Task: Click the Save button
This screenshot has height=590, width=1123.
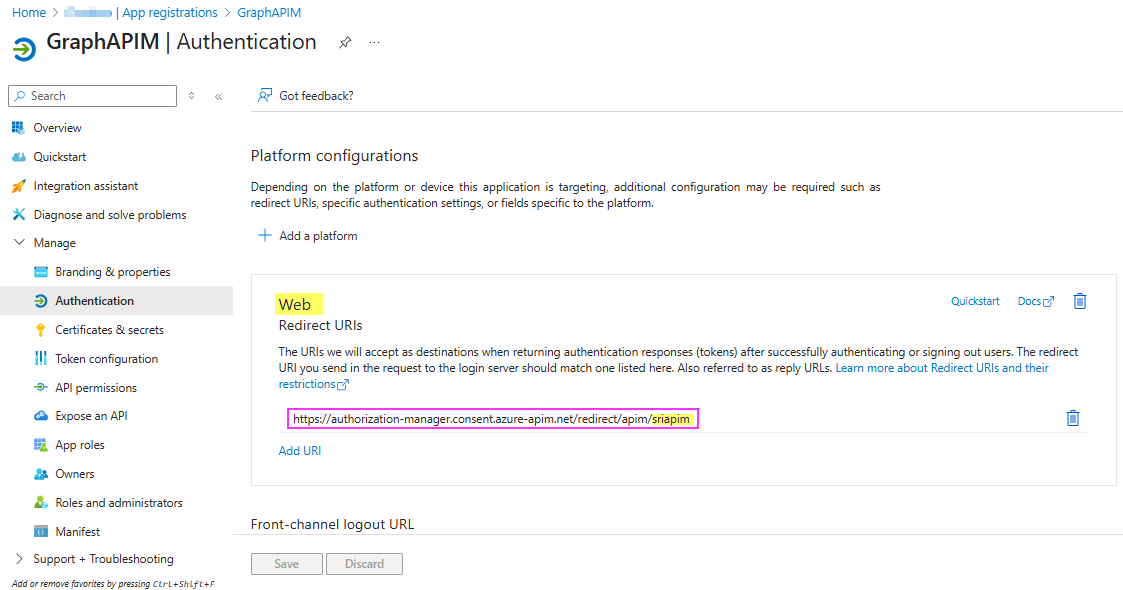Action: (x=286, y=564)
